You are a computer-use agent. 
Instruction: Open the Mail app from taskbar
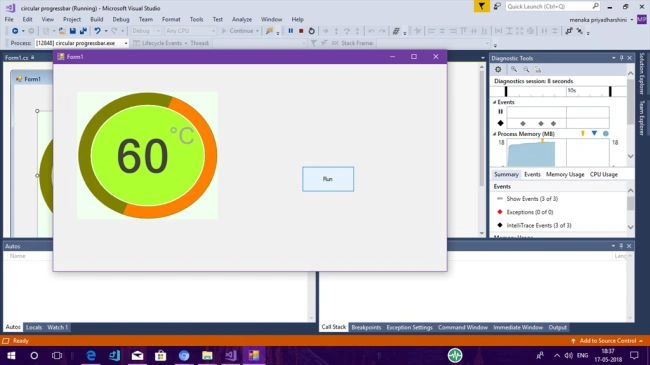(137, 355)
